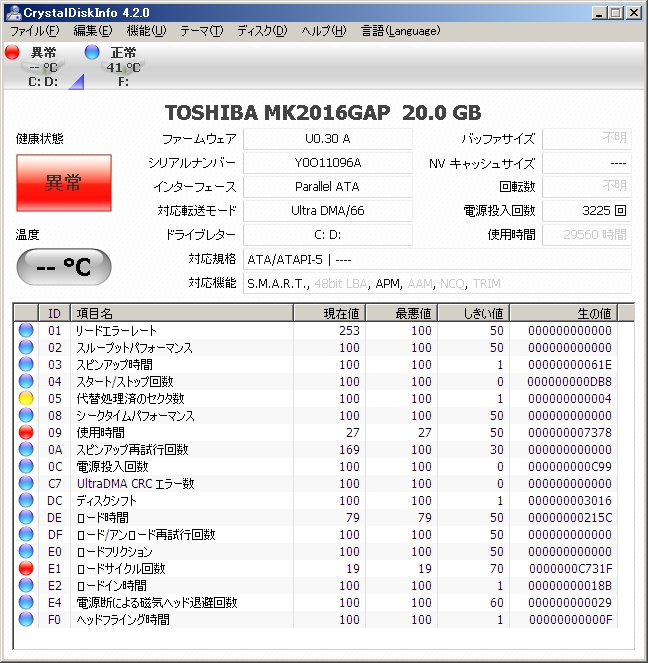Screen dimensions: 648x663
Task: Minimize the CrystalDiskInfo window
Action: coord(598,13)
